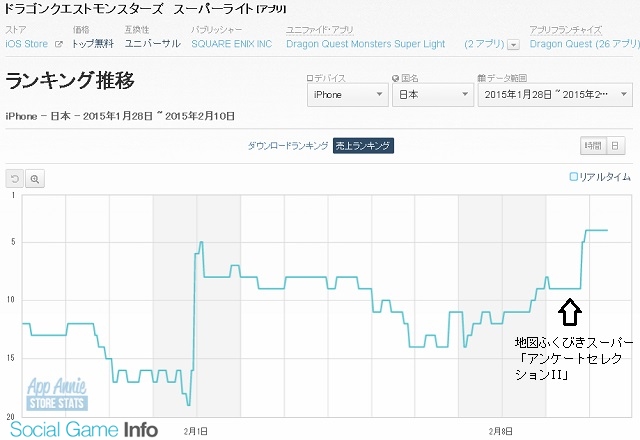Image resolution: width=640 pixels, height=440 pixels.
Task: Open the iOS Store link
Action: (x=29, y=44)
